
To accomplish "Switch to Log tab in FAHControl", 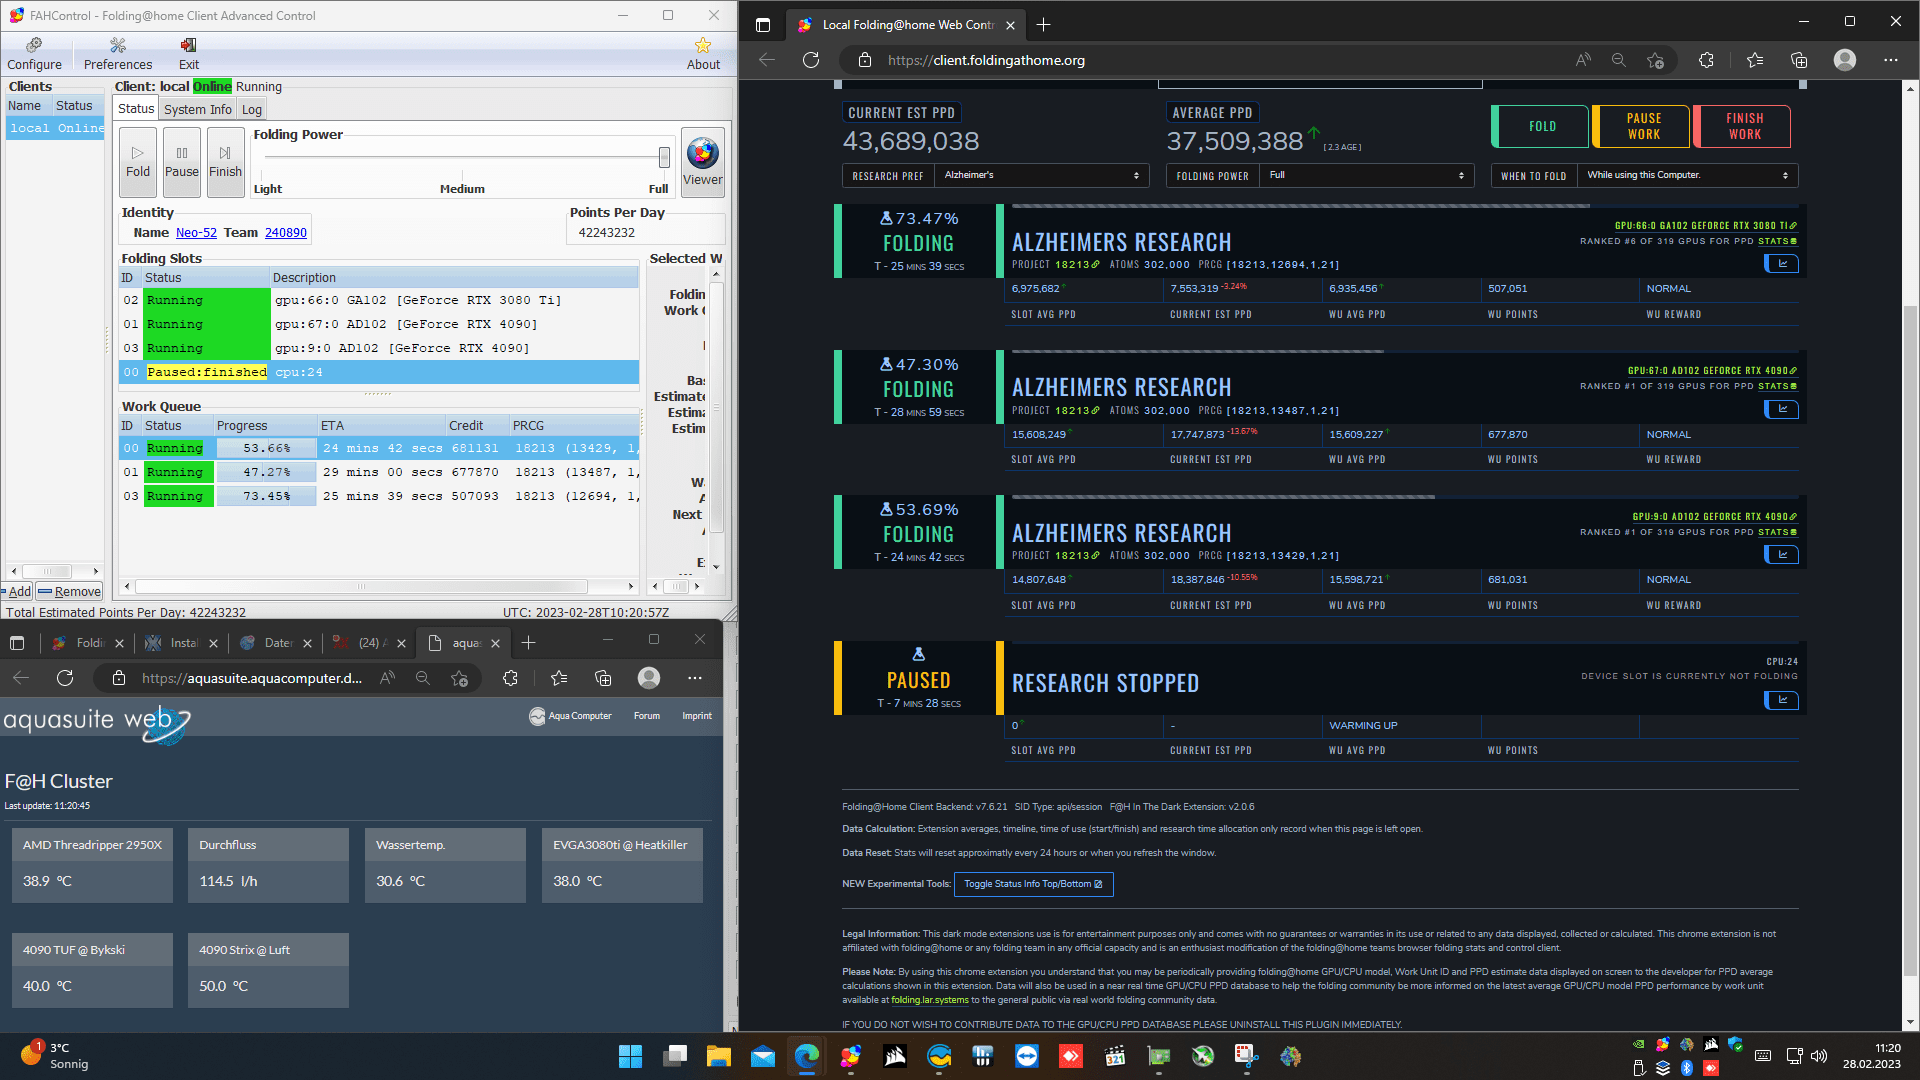I will [252, 109].
